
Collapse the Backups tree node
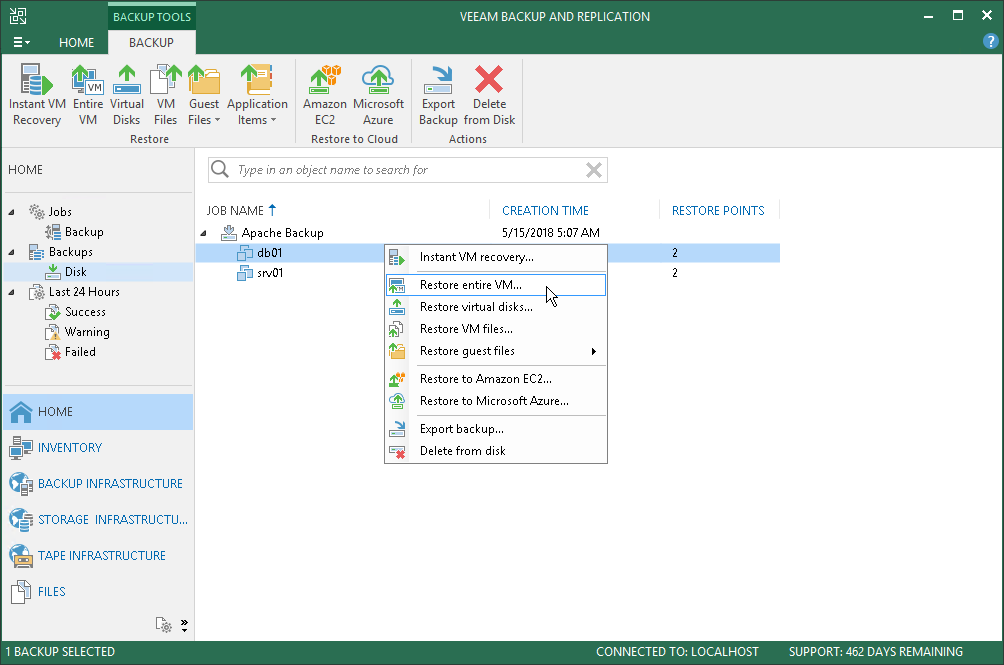(x=12, y=252)
